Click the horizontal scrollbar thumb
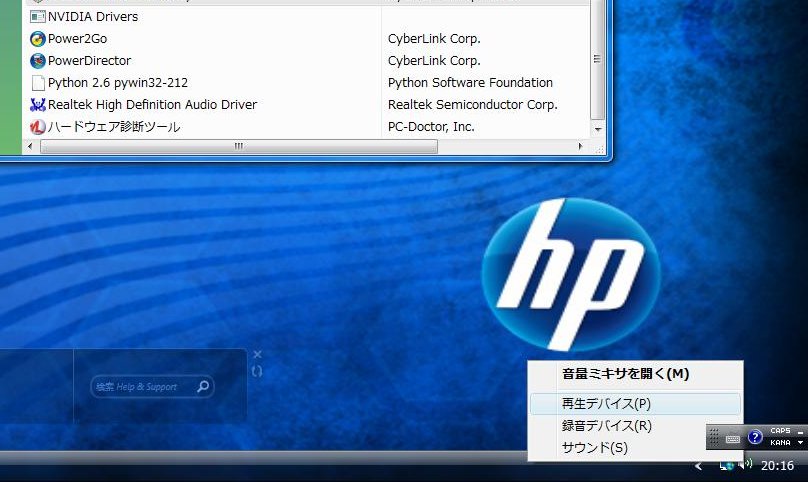 tap(239, 146)
